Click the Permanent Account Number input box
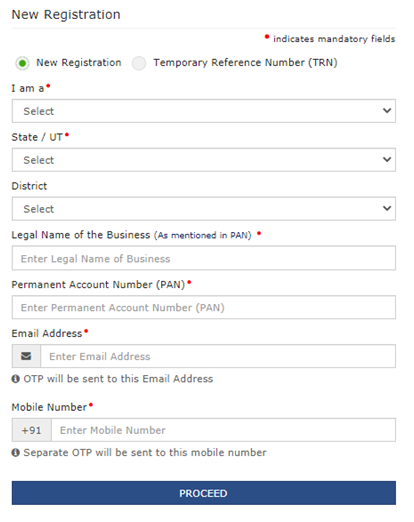This screenshot has height=522, width=414. 204,307
